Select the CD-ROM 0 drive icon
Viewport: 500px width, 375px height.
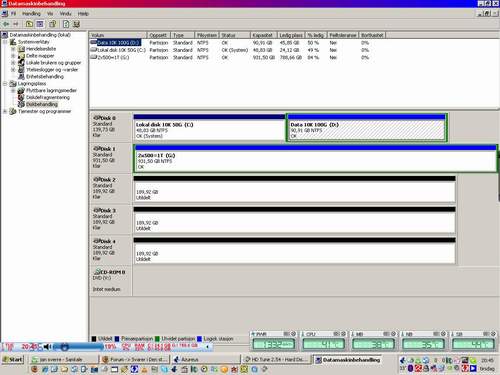click(97, 272)
